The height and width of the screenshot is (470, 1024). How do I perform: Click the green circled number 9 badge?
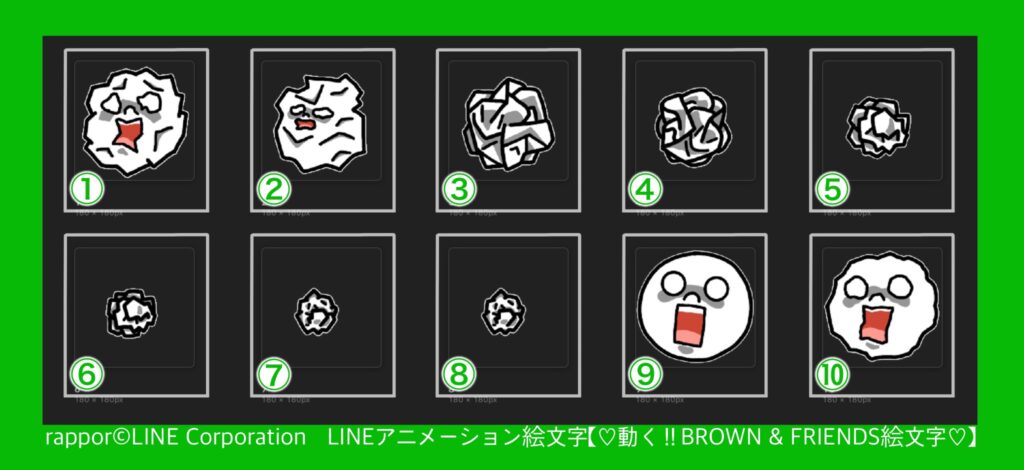pyautogui.click(x=645, y=375)
